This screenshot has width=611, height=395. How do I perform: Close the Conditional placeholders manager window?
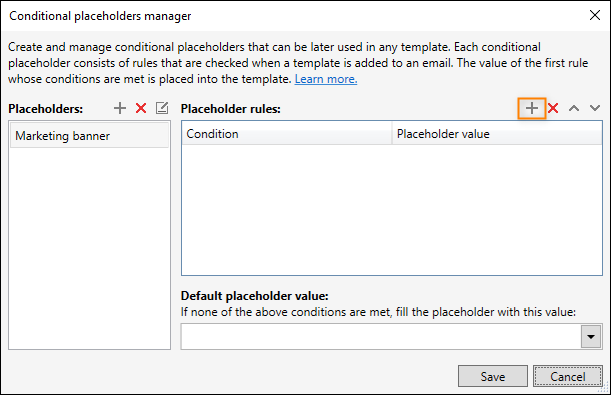[595, 16]
